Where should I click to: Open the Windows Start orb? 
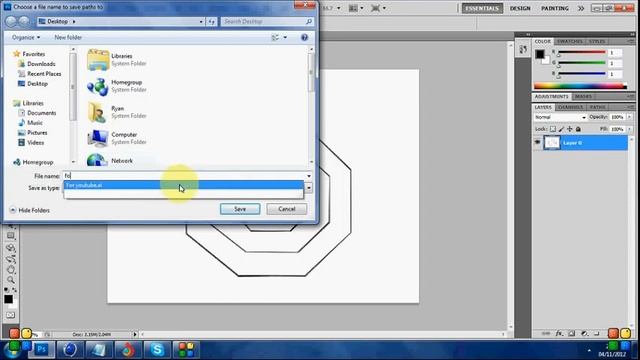12,350
